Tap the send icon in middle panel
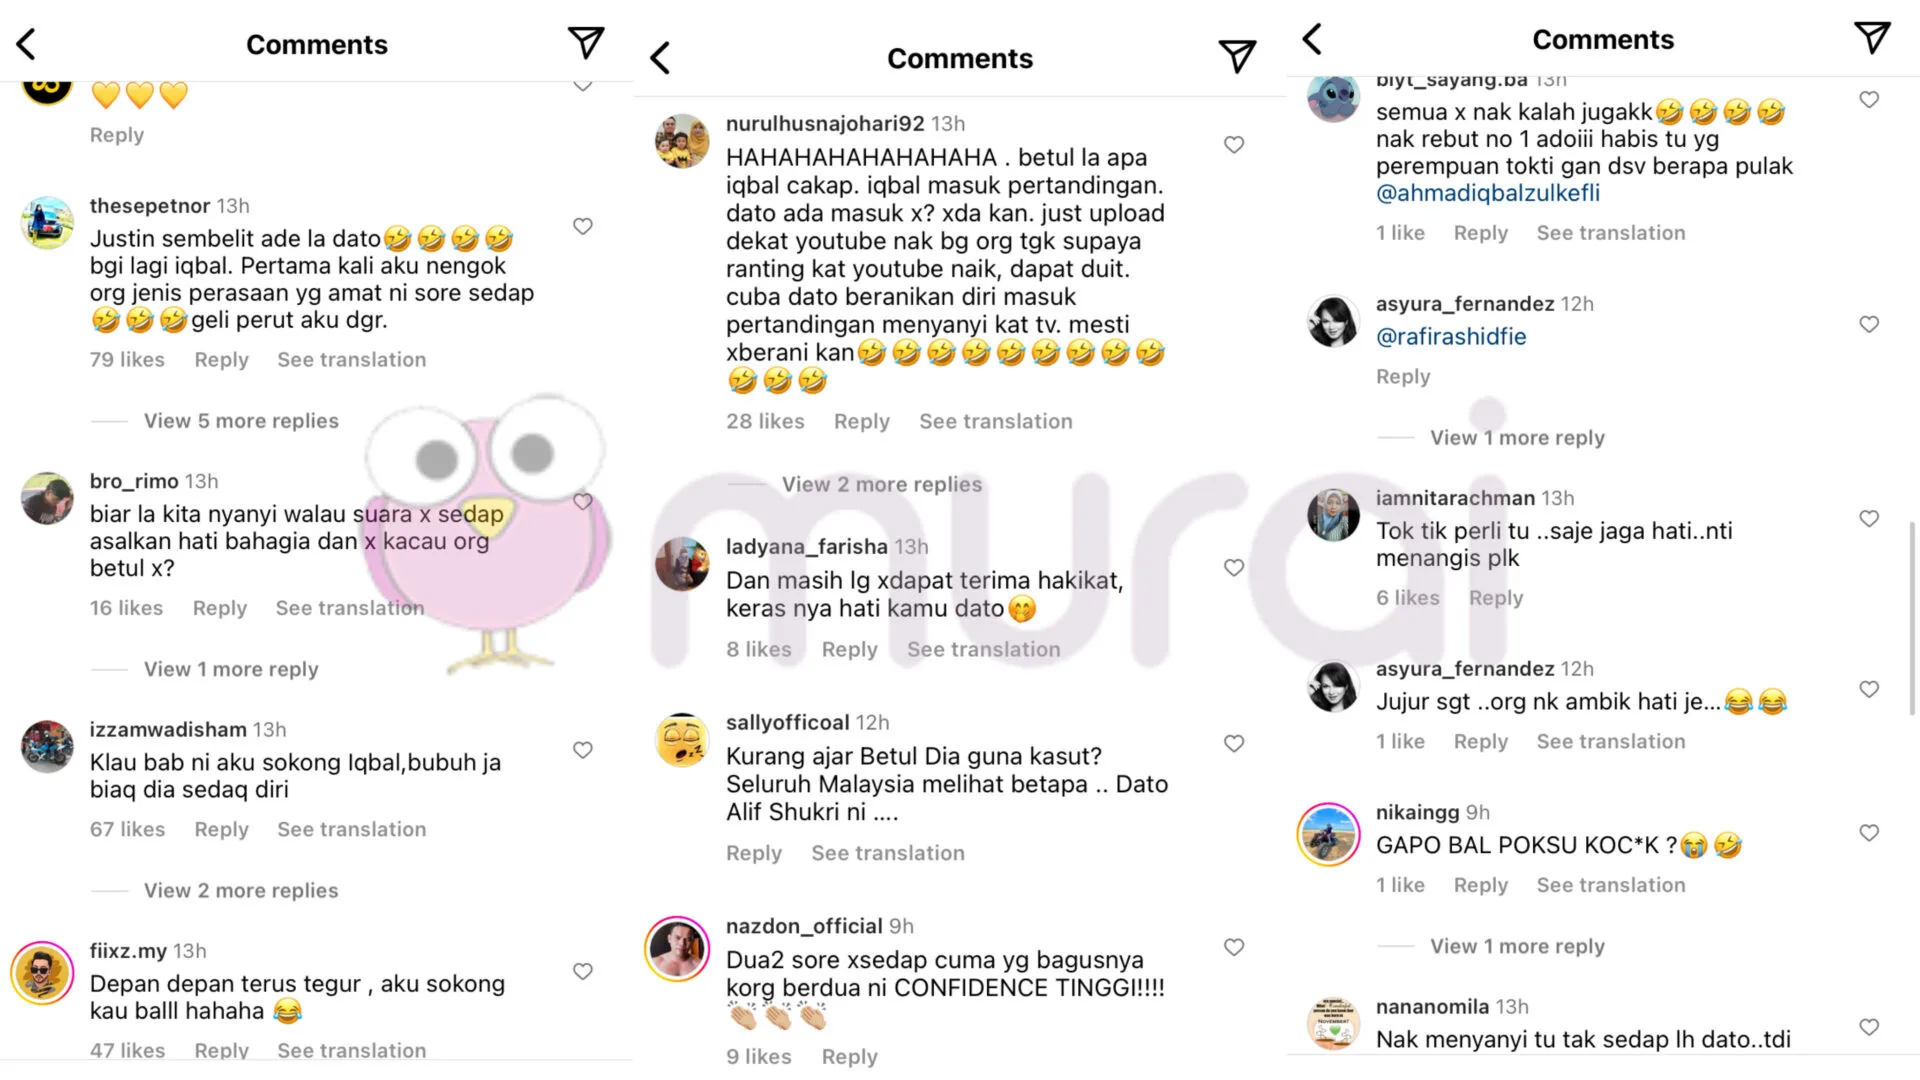The width and height of the screenshot is (1920, 1080). (x=1237, y=57)
